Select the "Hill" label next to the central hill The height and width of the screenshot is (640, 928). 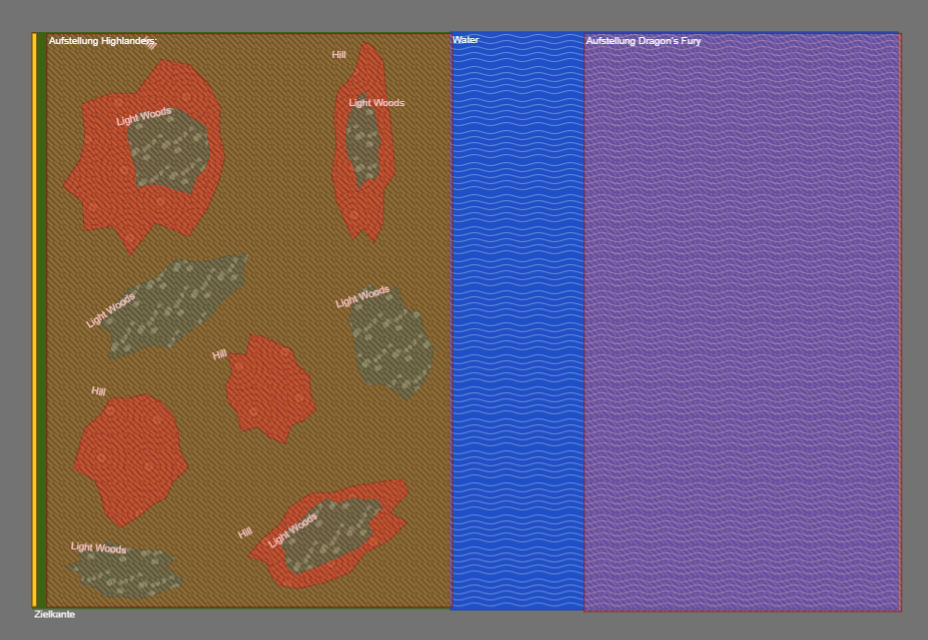coord(220,355)
